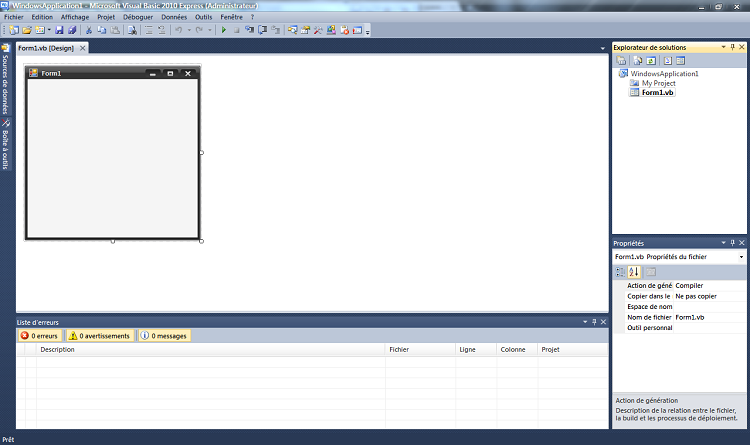The width and height of the screenshot is (750, 445).
Task: Open the Edition menu
Action: pyautogui.click(x=42, y=17)
